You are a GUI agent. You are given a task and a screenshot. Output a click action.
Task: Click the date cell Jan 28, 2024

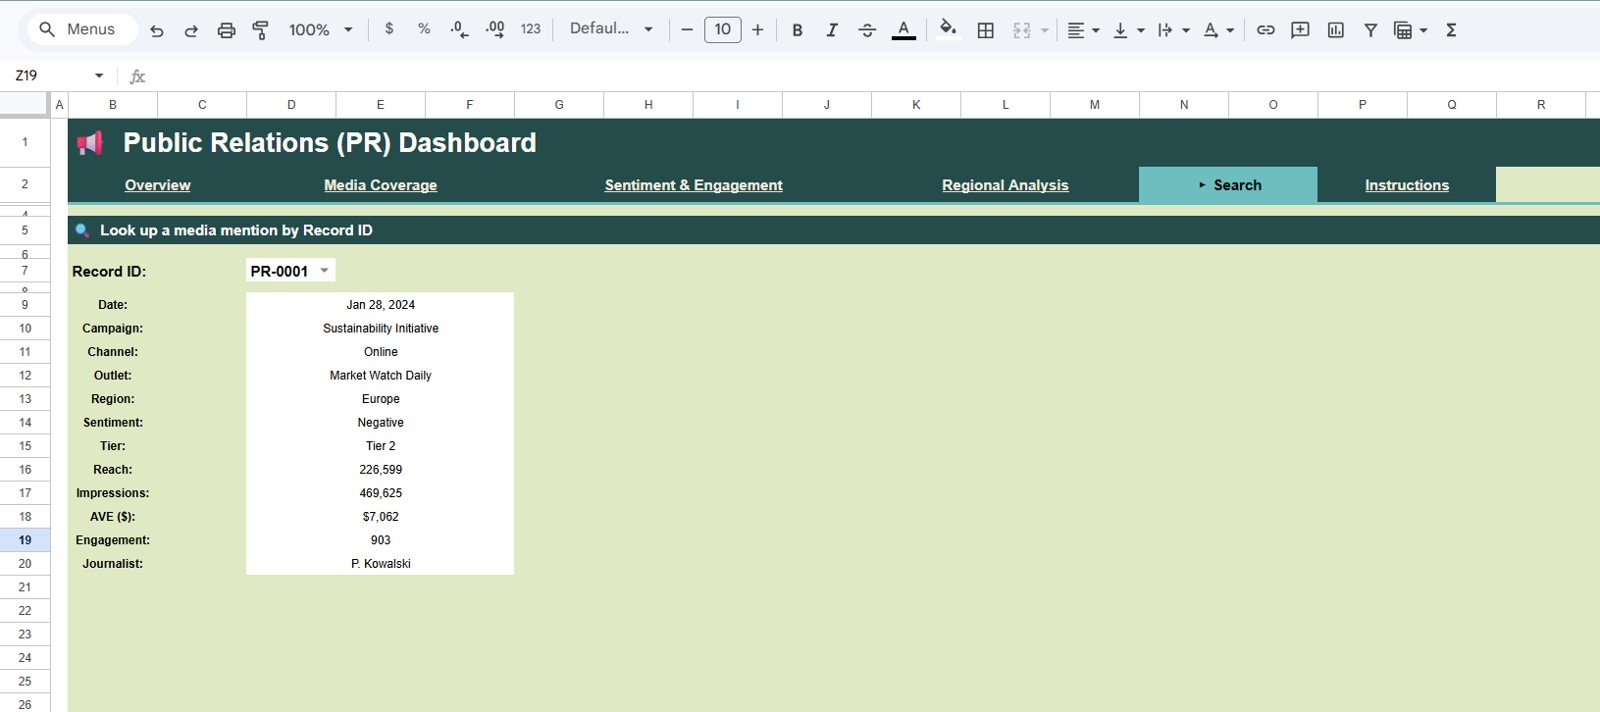(x=380, y=305)
